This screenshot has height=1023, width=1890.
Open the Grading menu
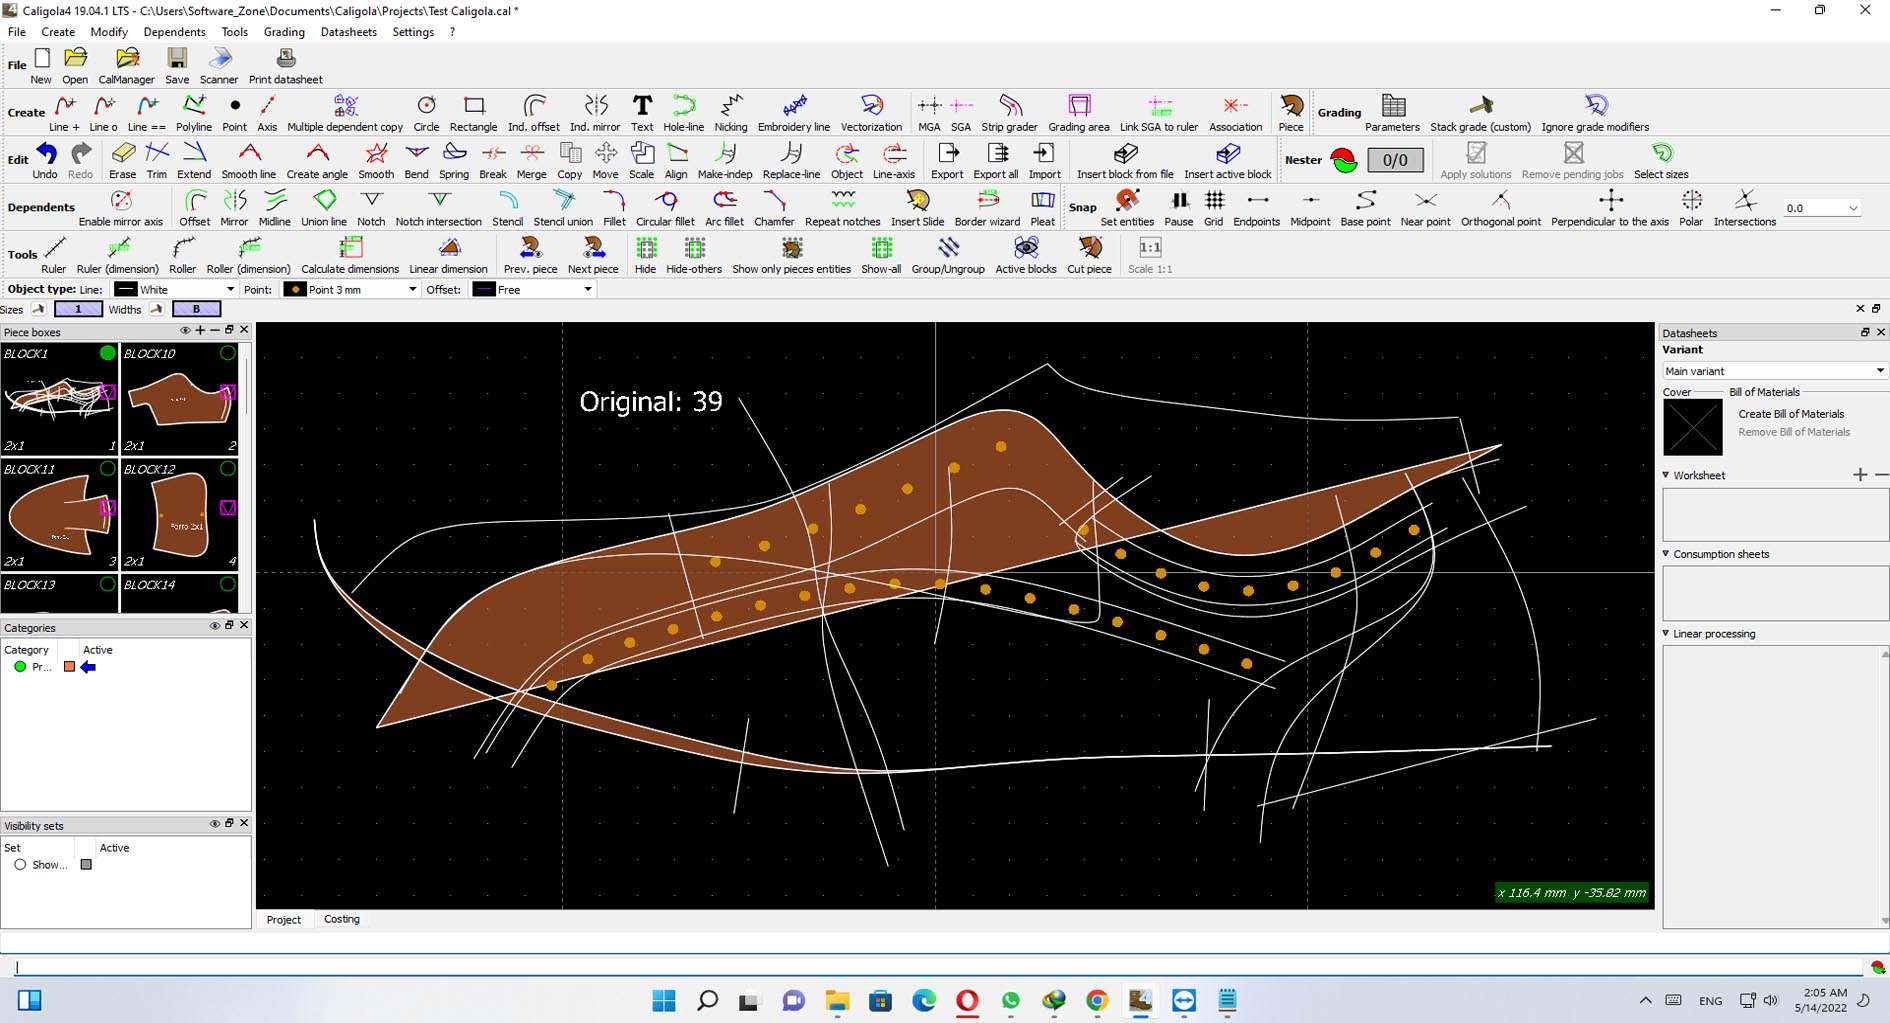[x=284, y=32]
